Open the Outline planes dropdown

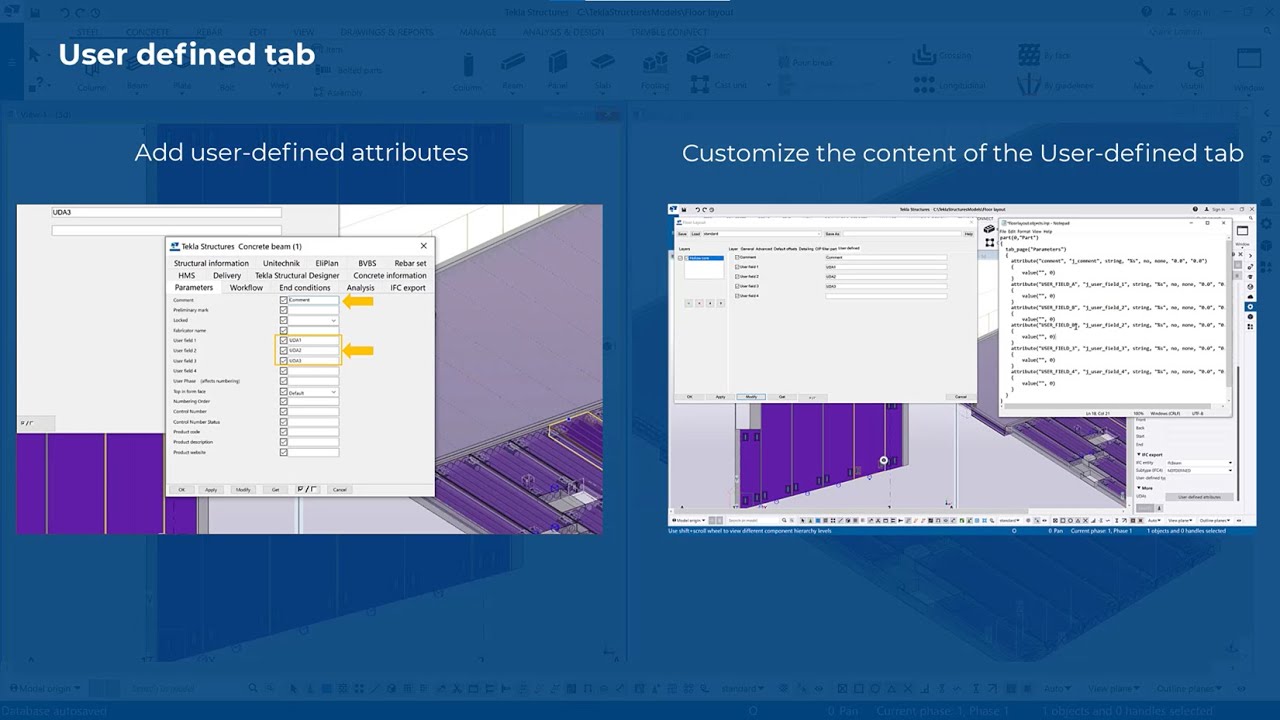click(x=1213, y=520)
